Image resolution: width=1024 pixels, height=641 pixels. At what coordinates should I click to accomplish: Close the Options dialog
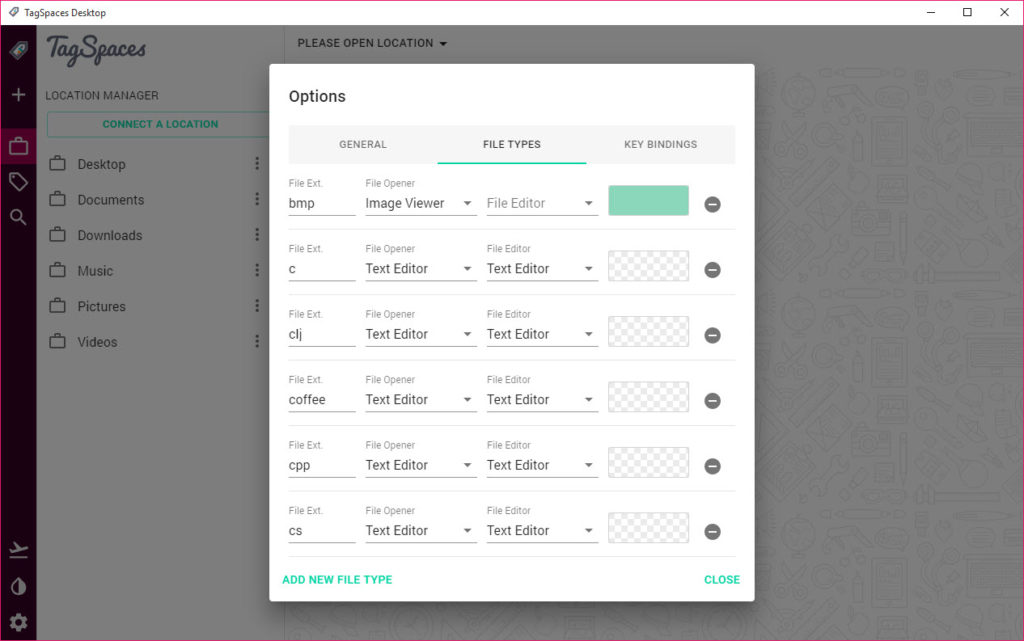tap(721, 580)
